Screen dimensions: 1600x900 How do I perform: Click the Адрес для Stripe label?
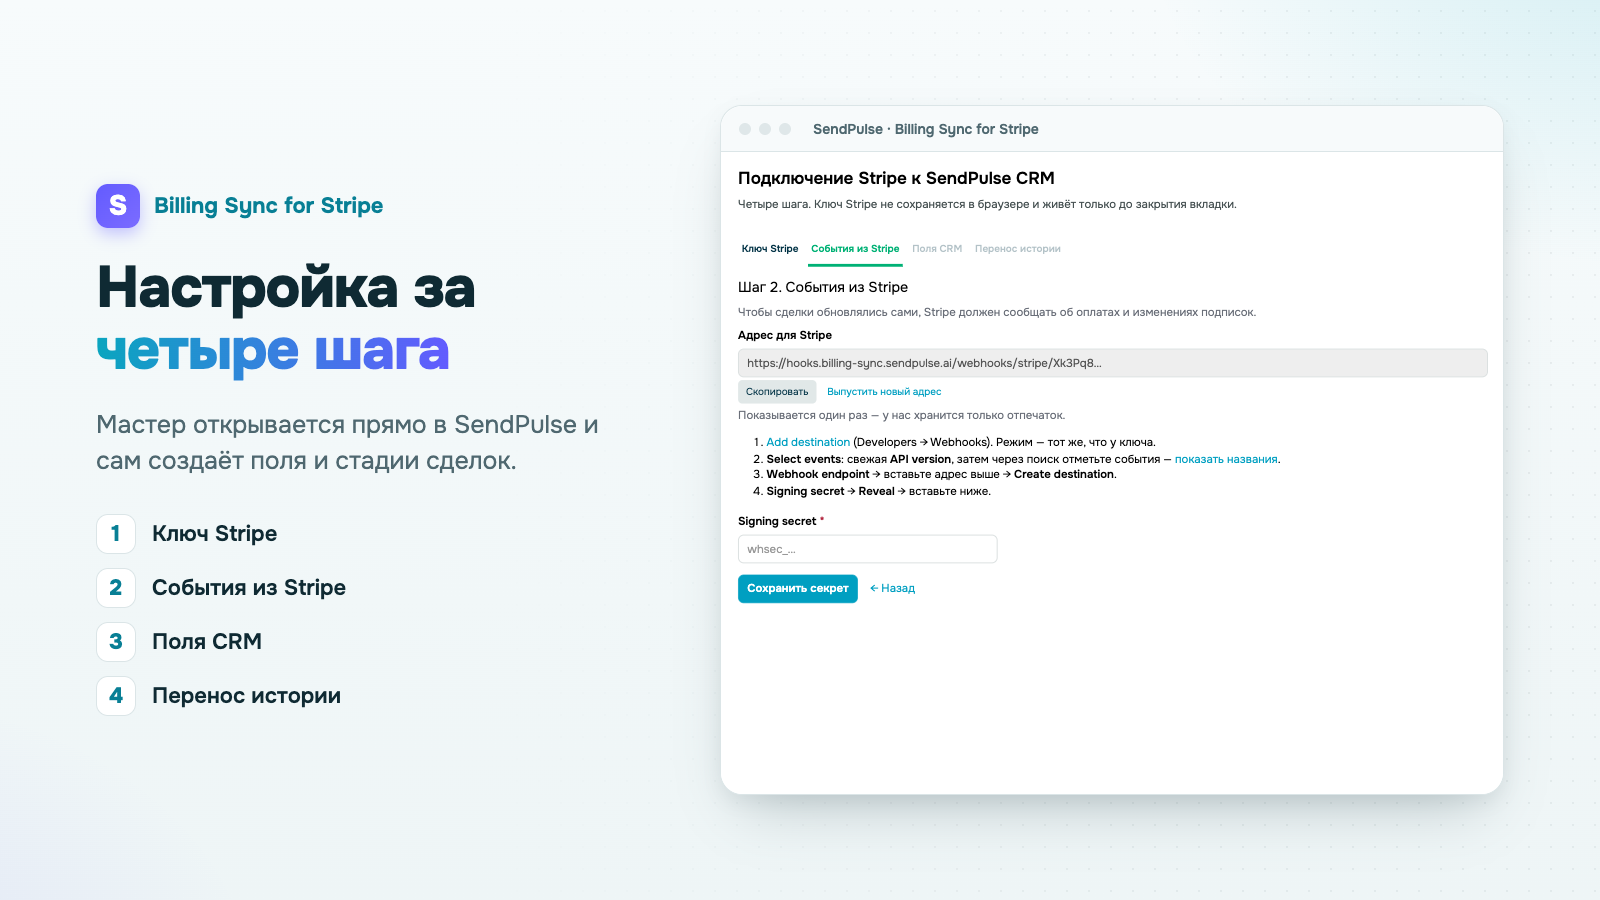(785, 335)
